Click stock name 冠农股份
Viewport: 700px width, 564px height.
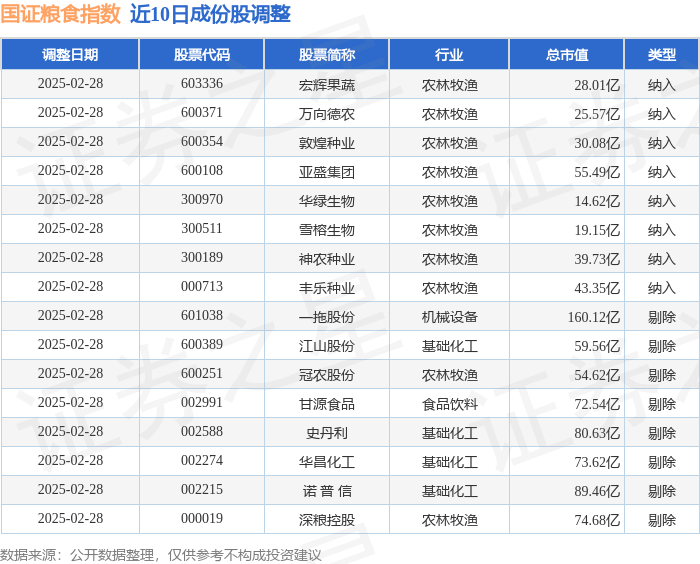click(x=327, y=375)
